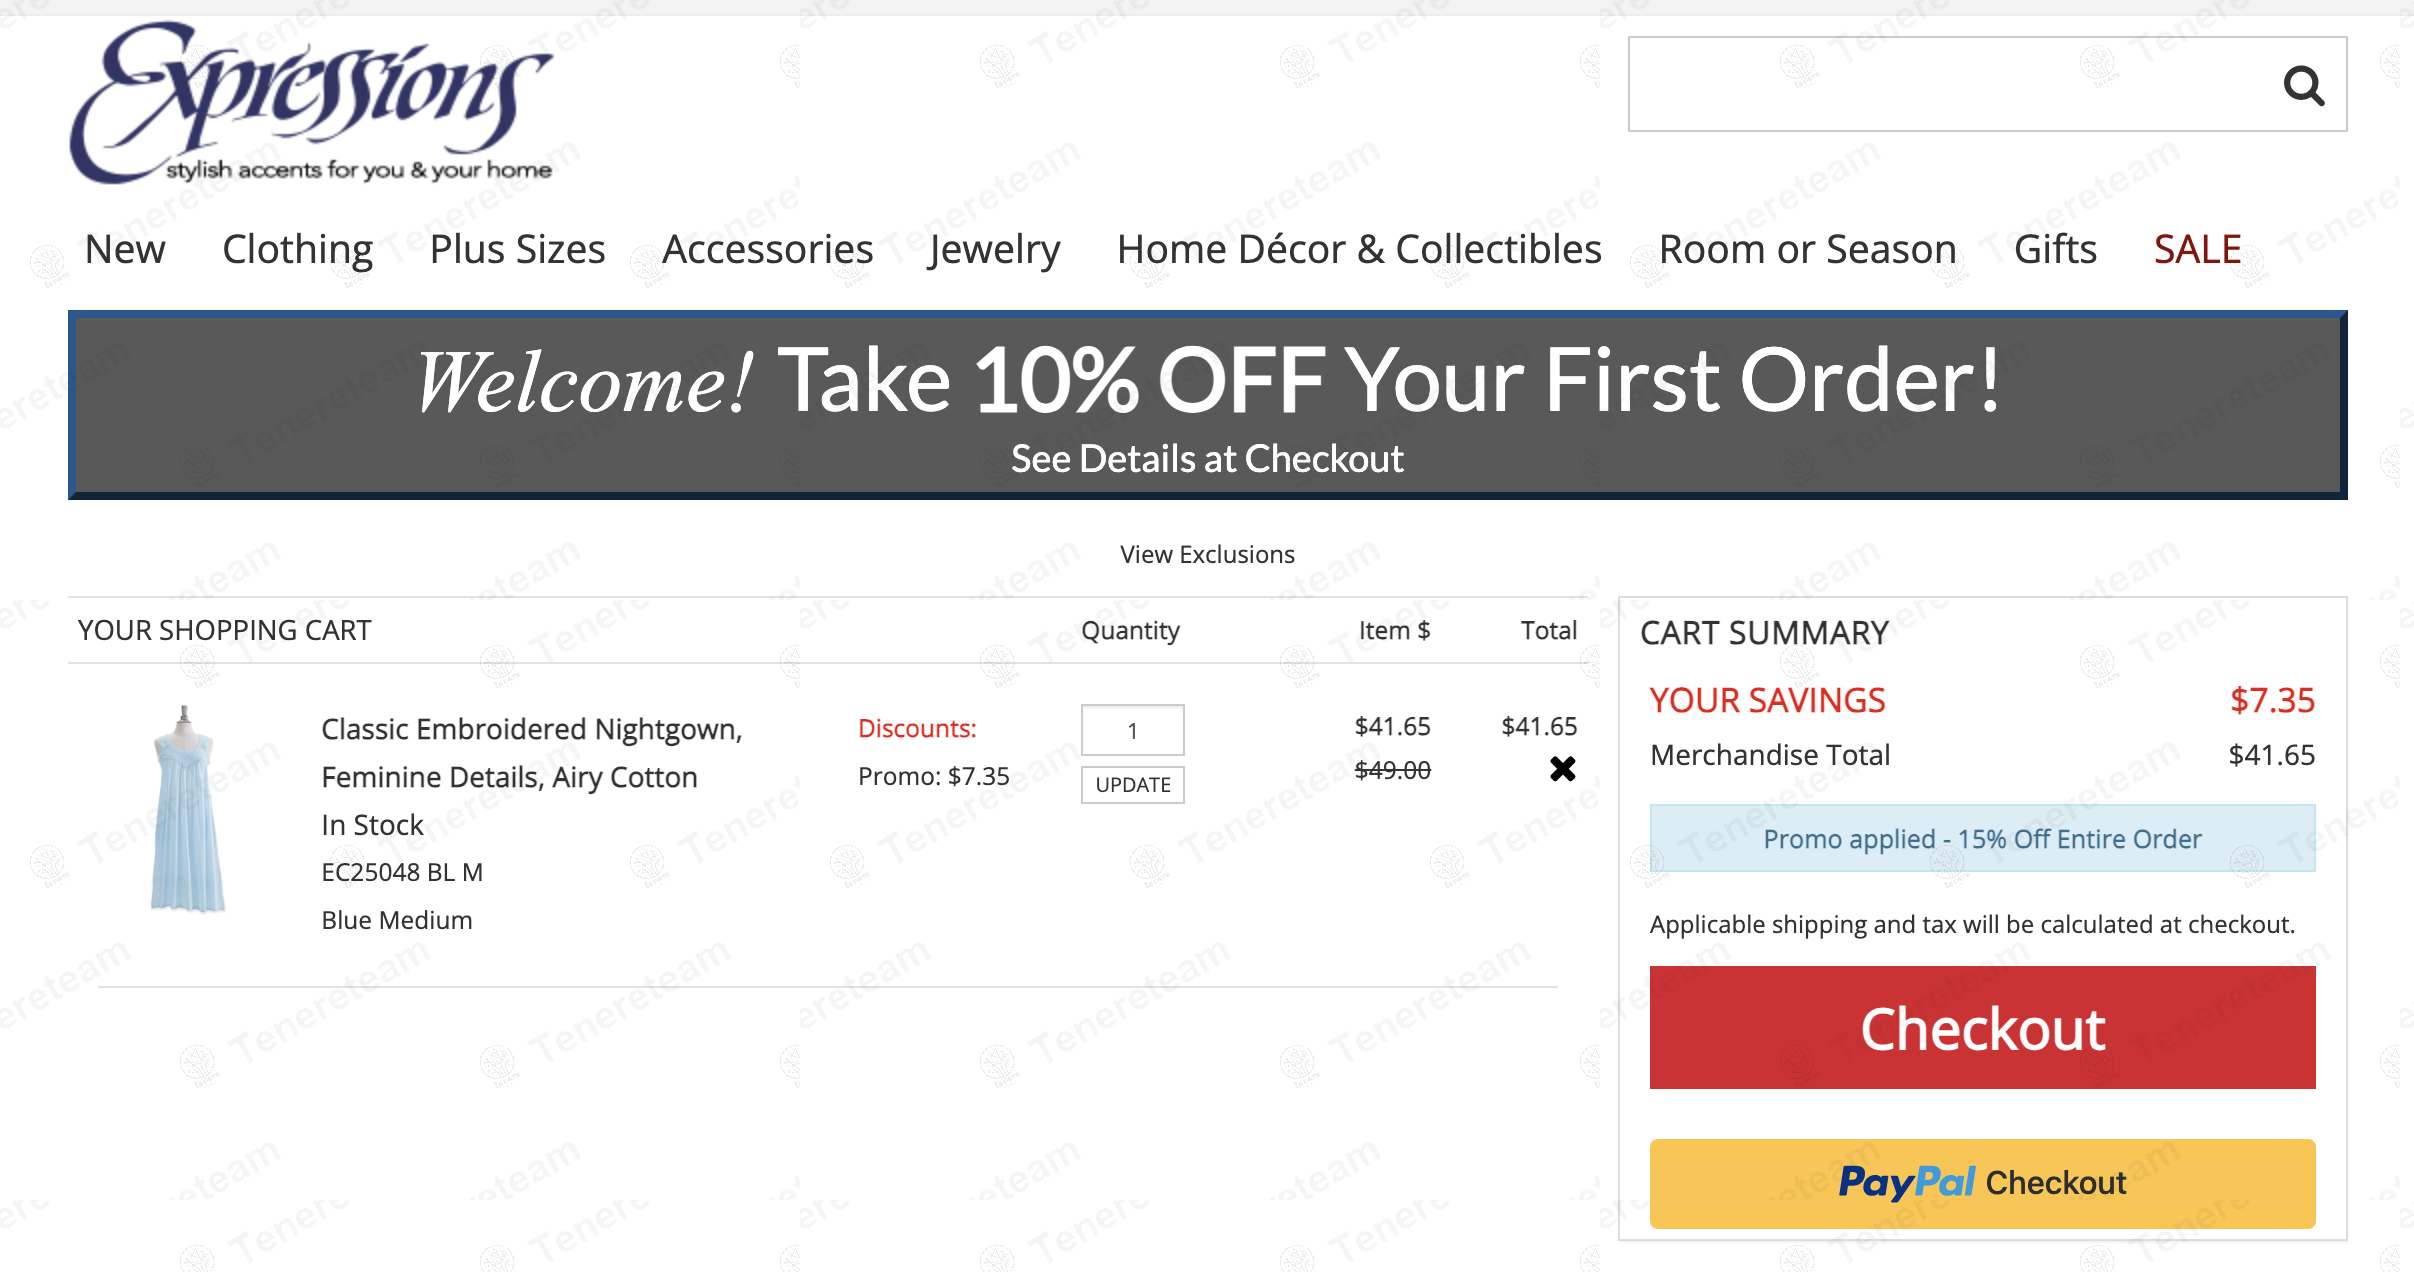Pay with the PayPal Checkout button
Screen dimensions: 2414x1272
(x=1982, y=1183)
